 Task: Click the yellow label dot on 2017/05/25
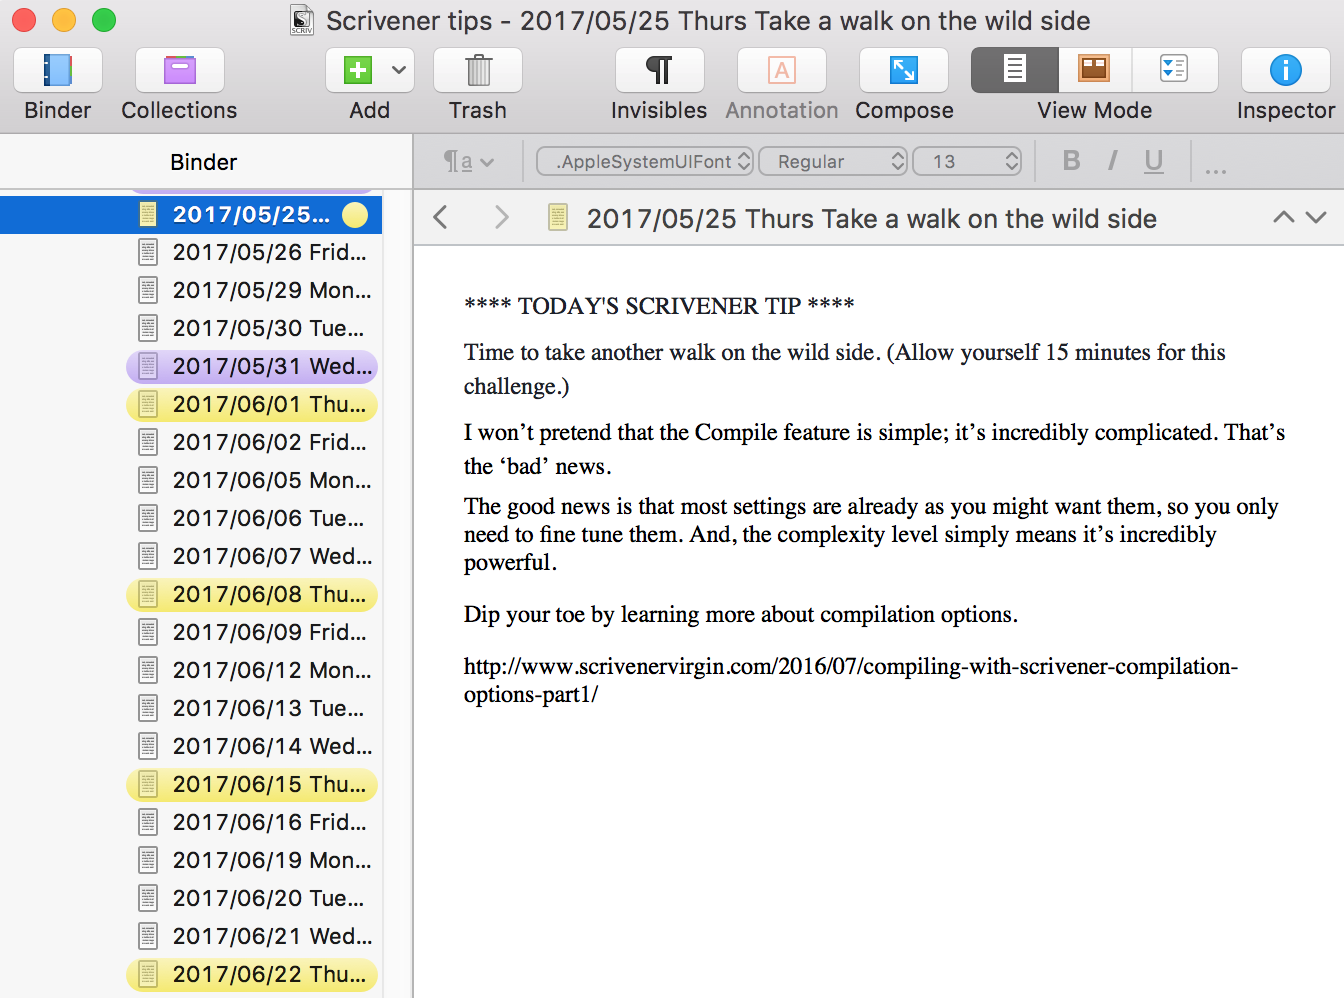tap(355, 215)
